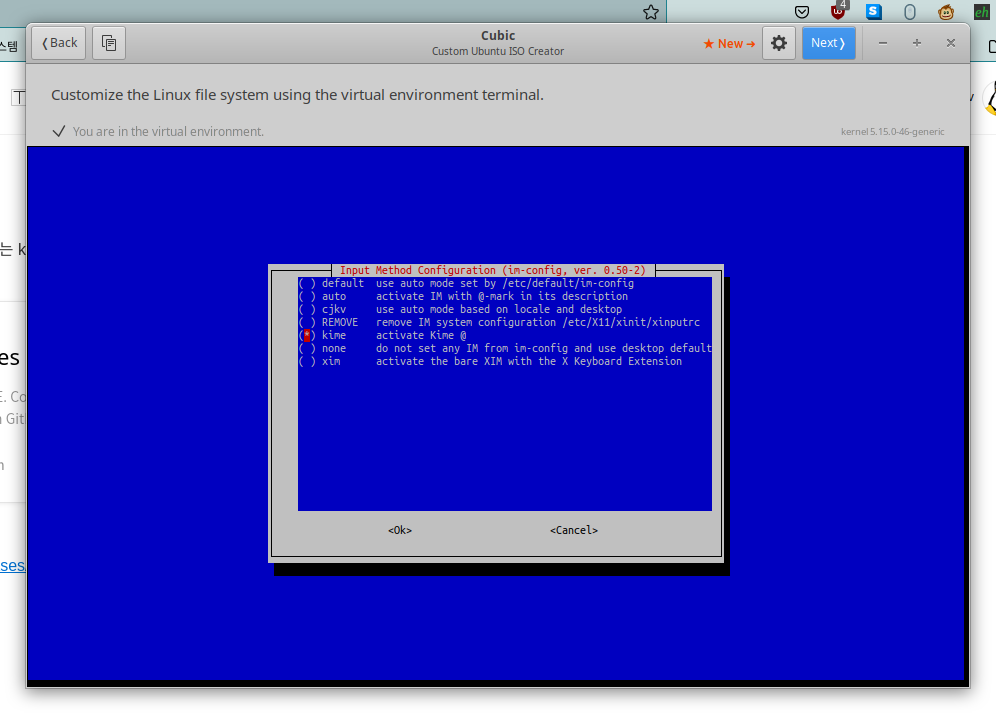The image size is (996, 717).
Task: Click the Input Method Configuration dialog title
Action: click(493, 271)
